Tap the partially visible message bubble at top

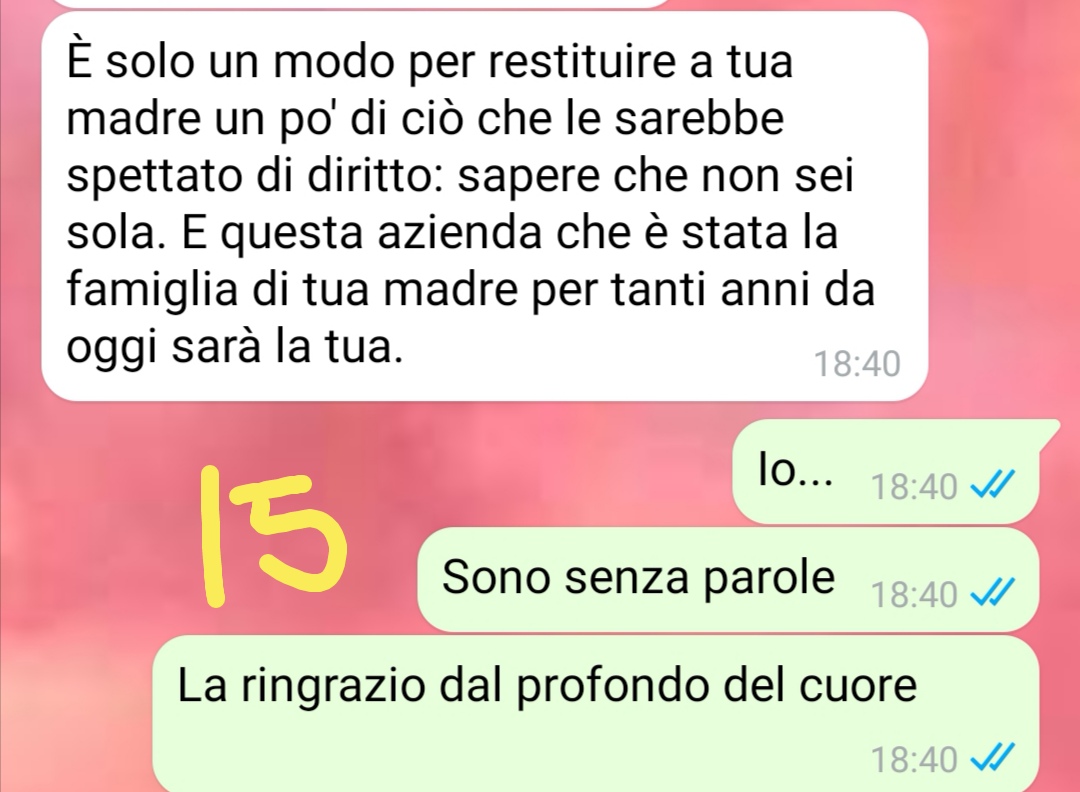click(x=362, y=3)
